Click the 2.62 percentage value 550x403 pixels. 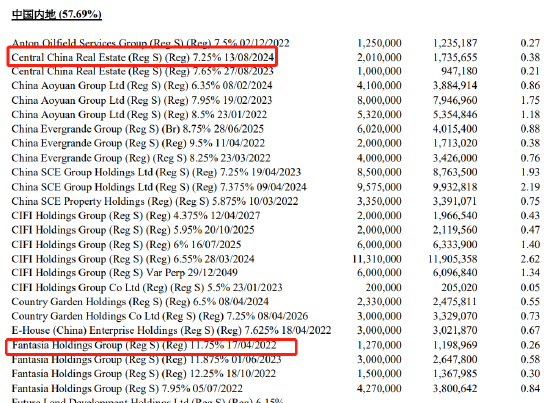point(530,259)
